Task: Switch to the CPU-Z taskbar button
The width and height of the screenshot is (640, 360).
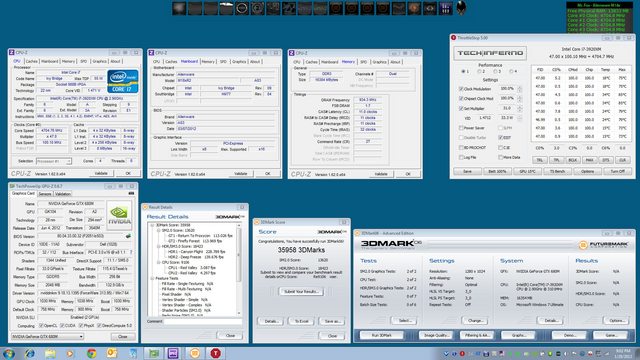Action: pyautogui.click(x=173, y=353)
